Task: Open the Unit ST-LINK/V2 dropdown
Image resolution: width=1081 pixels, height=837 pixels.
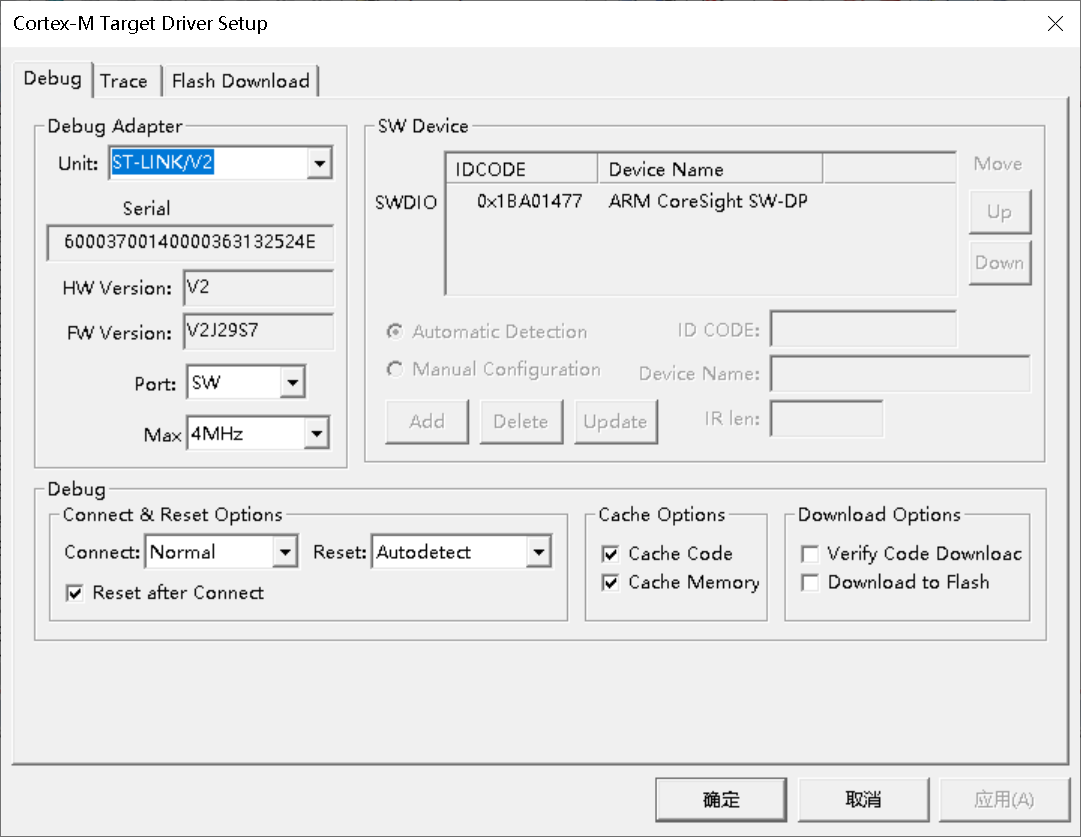Action: [319, 163]
